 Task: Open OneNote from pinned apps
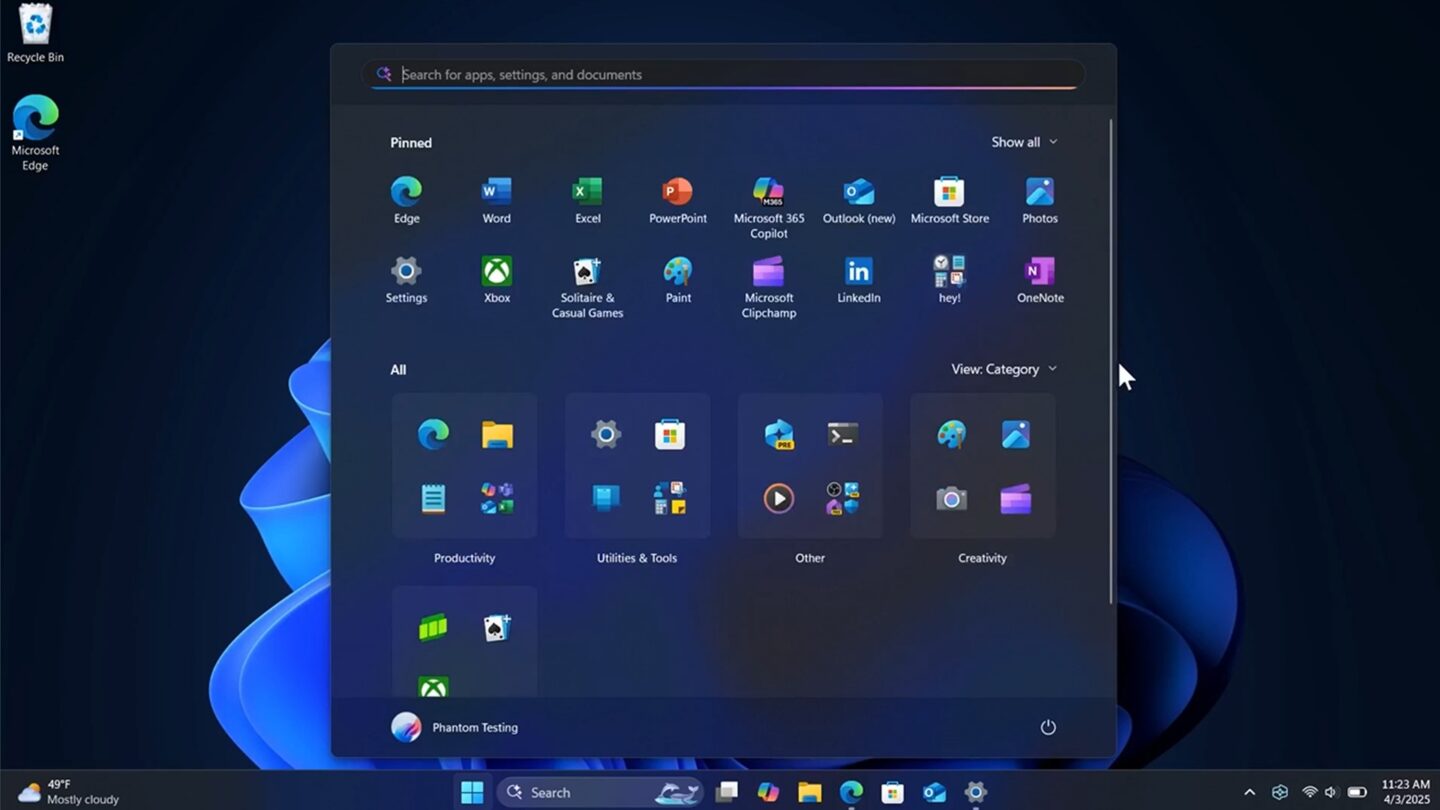1040,271
